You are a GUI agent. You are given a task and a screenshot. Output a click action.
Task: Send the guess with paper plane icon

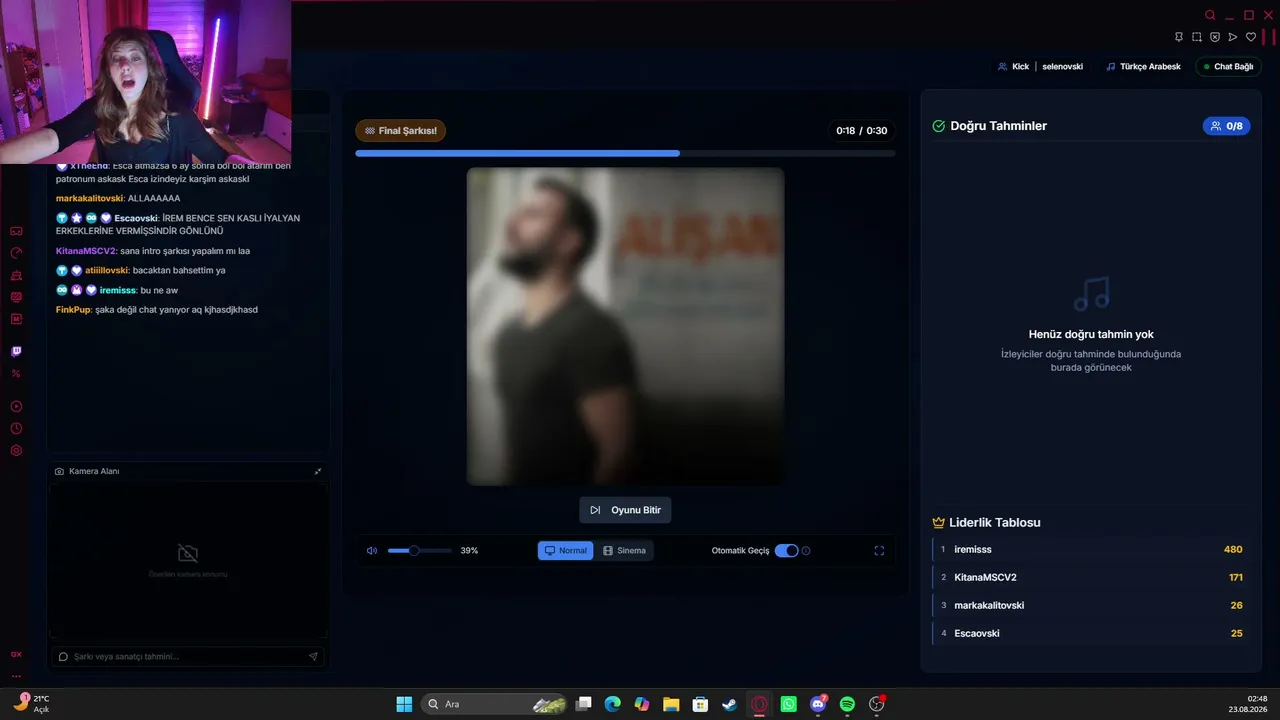tap(313, 657)
